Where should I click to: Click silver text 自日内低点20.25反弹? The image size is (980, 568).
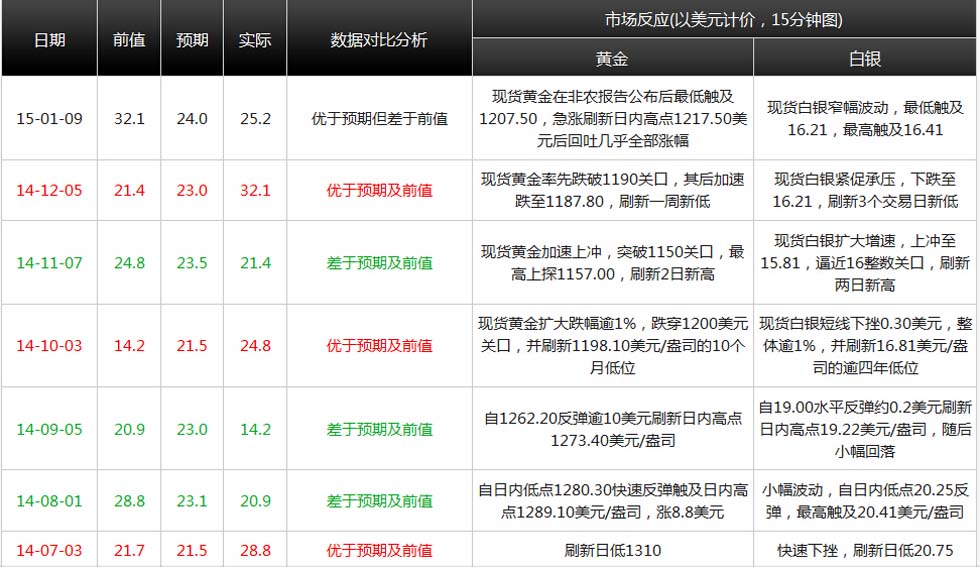click(x=865, y=501)
